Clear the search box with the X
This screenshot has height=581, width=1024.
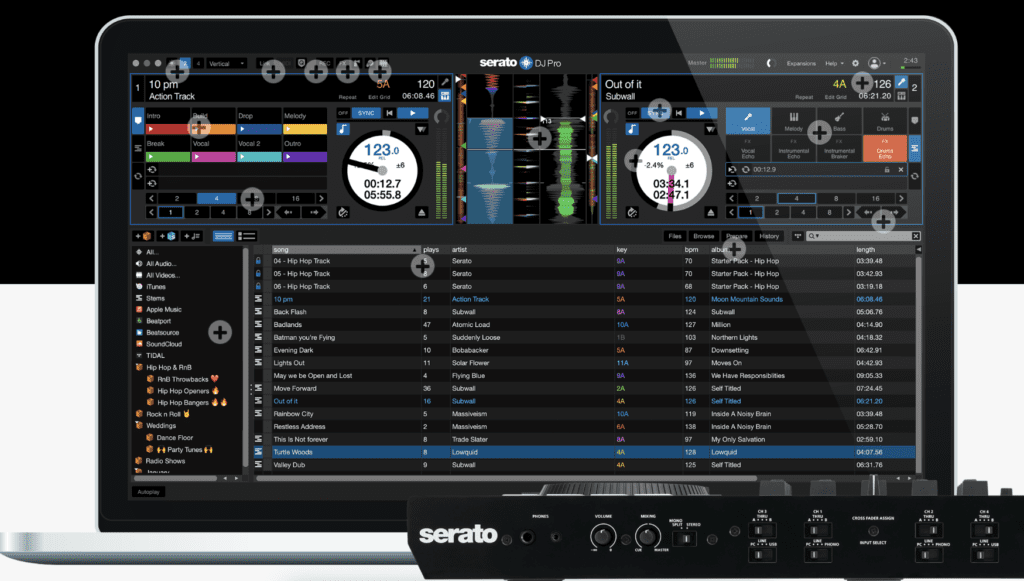[916, 236]
